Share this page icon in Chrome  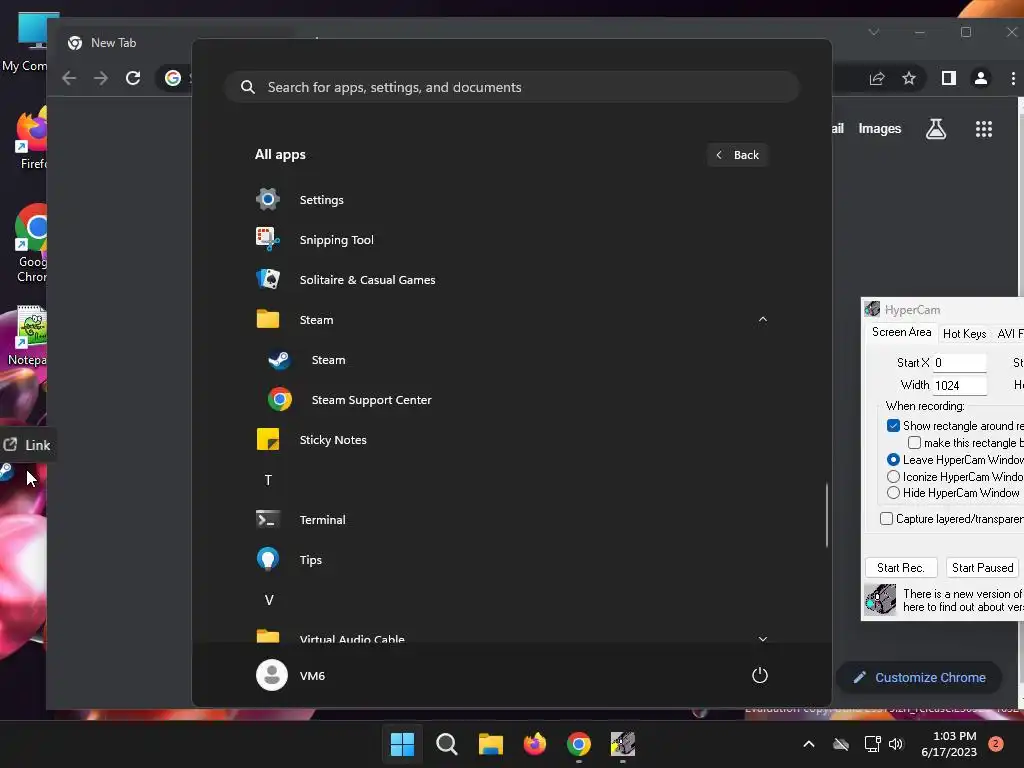tap(877, 78)
